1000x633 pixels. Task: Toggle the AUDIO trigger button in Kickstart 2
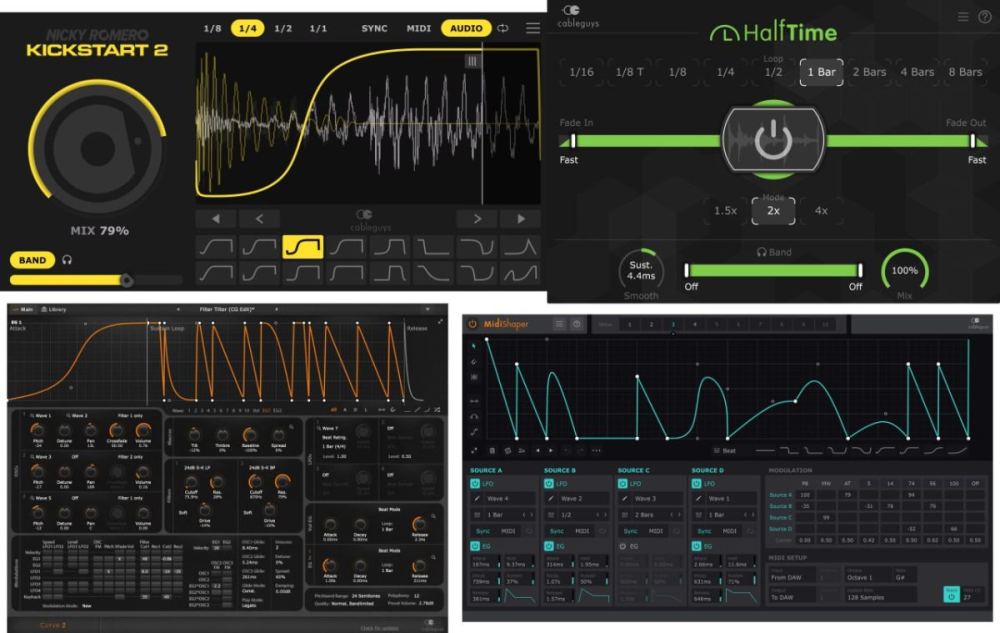point(466,28)
